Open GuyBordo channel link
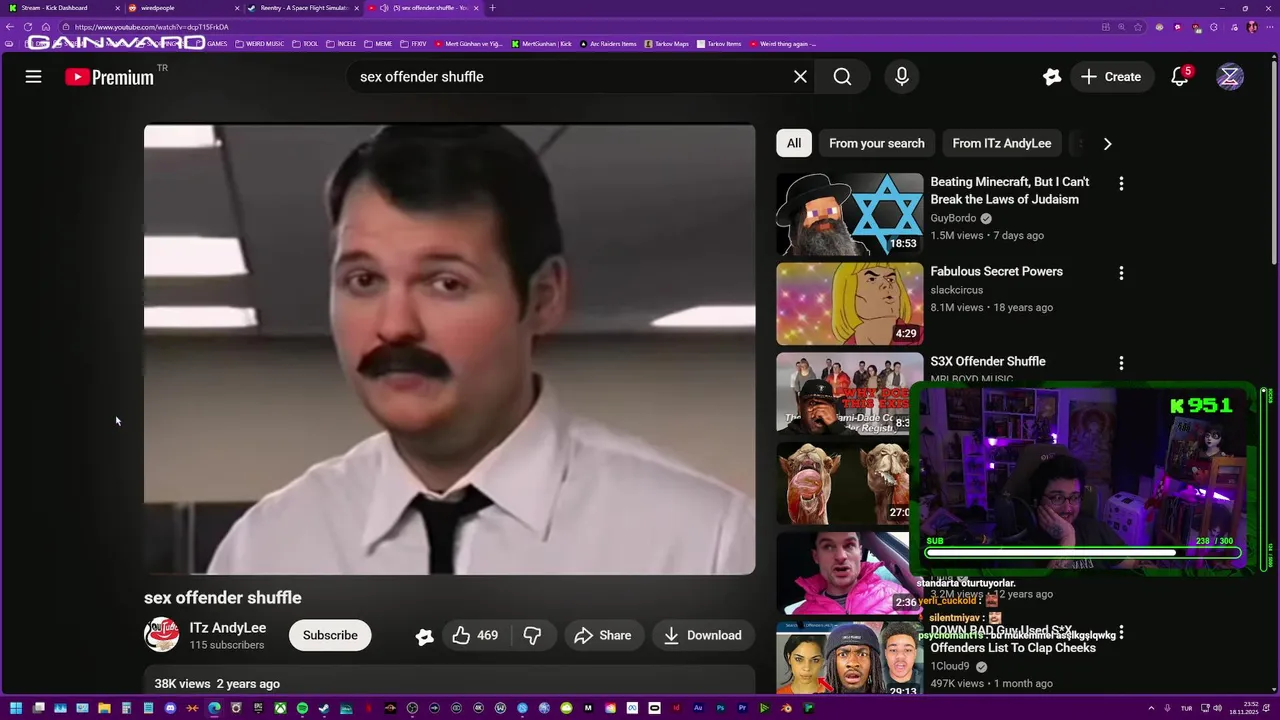Screen dimensions: 1280x720 pyautogui.click(x=953, y=218)
